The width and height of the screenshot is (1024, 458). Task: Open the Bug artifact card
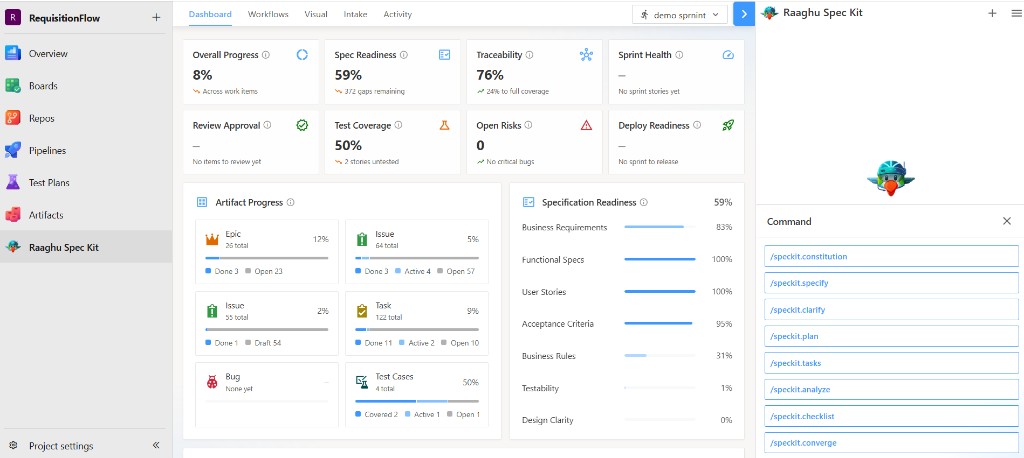coord(267,395)
